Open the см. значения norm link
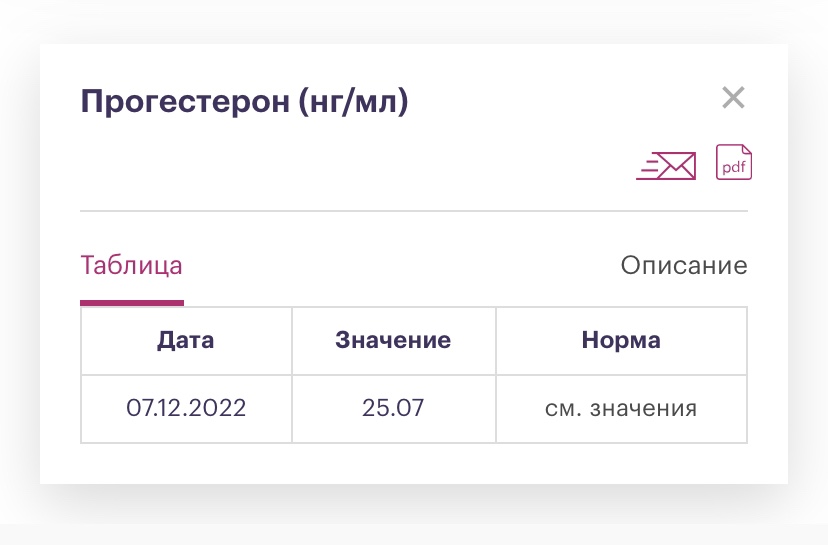 pos(621,408)
